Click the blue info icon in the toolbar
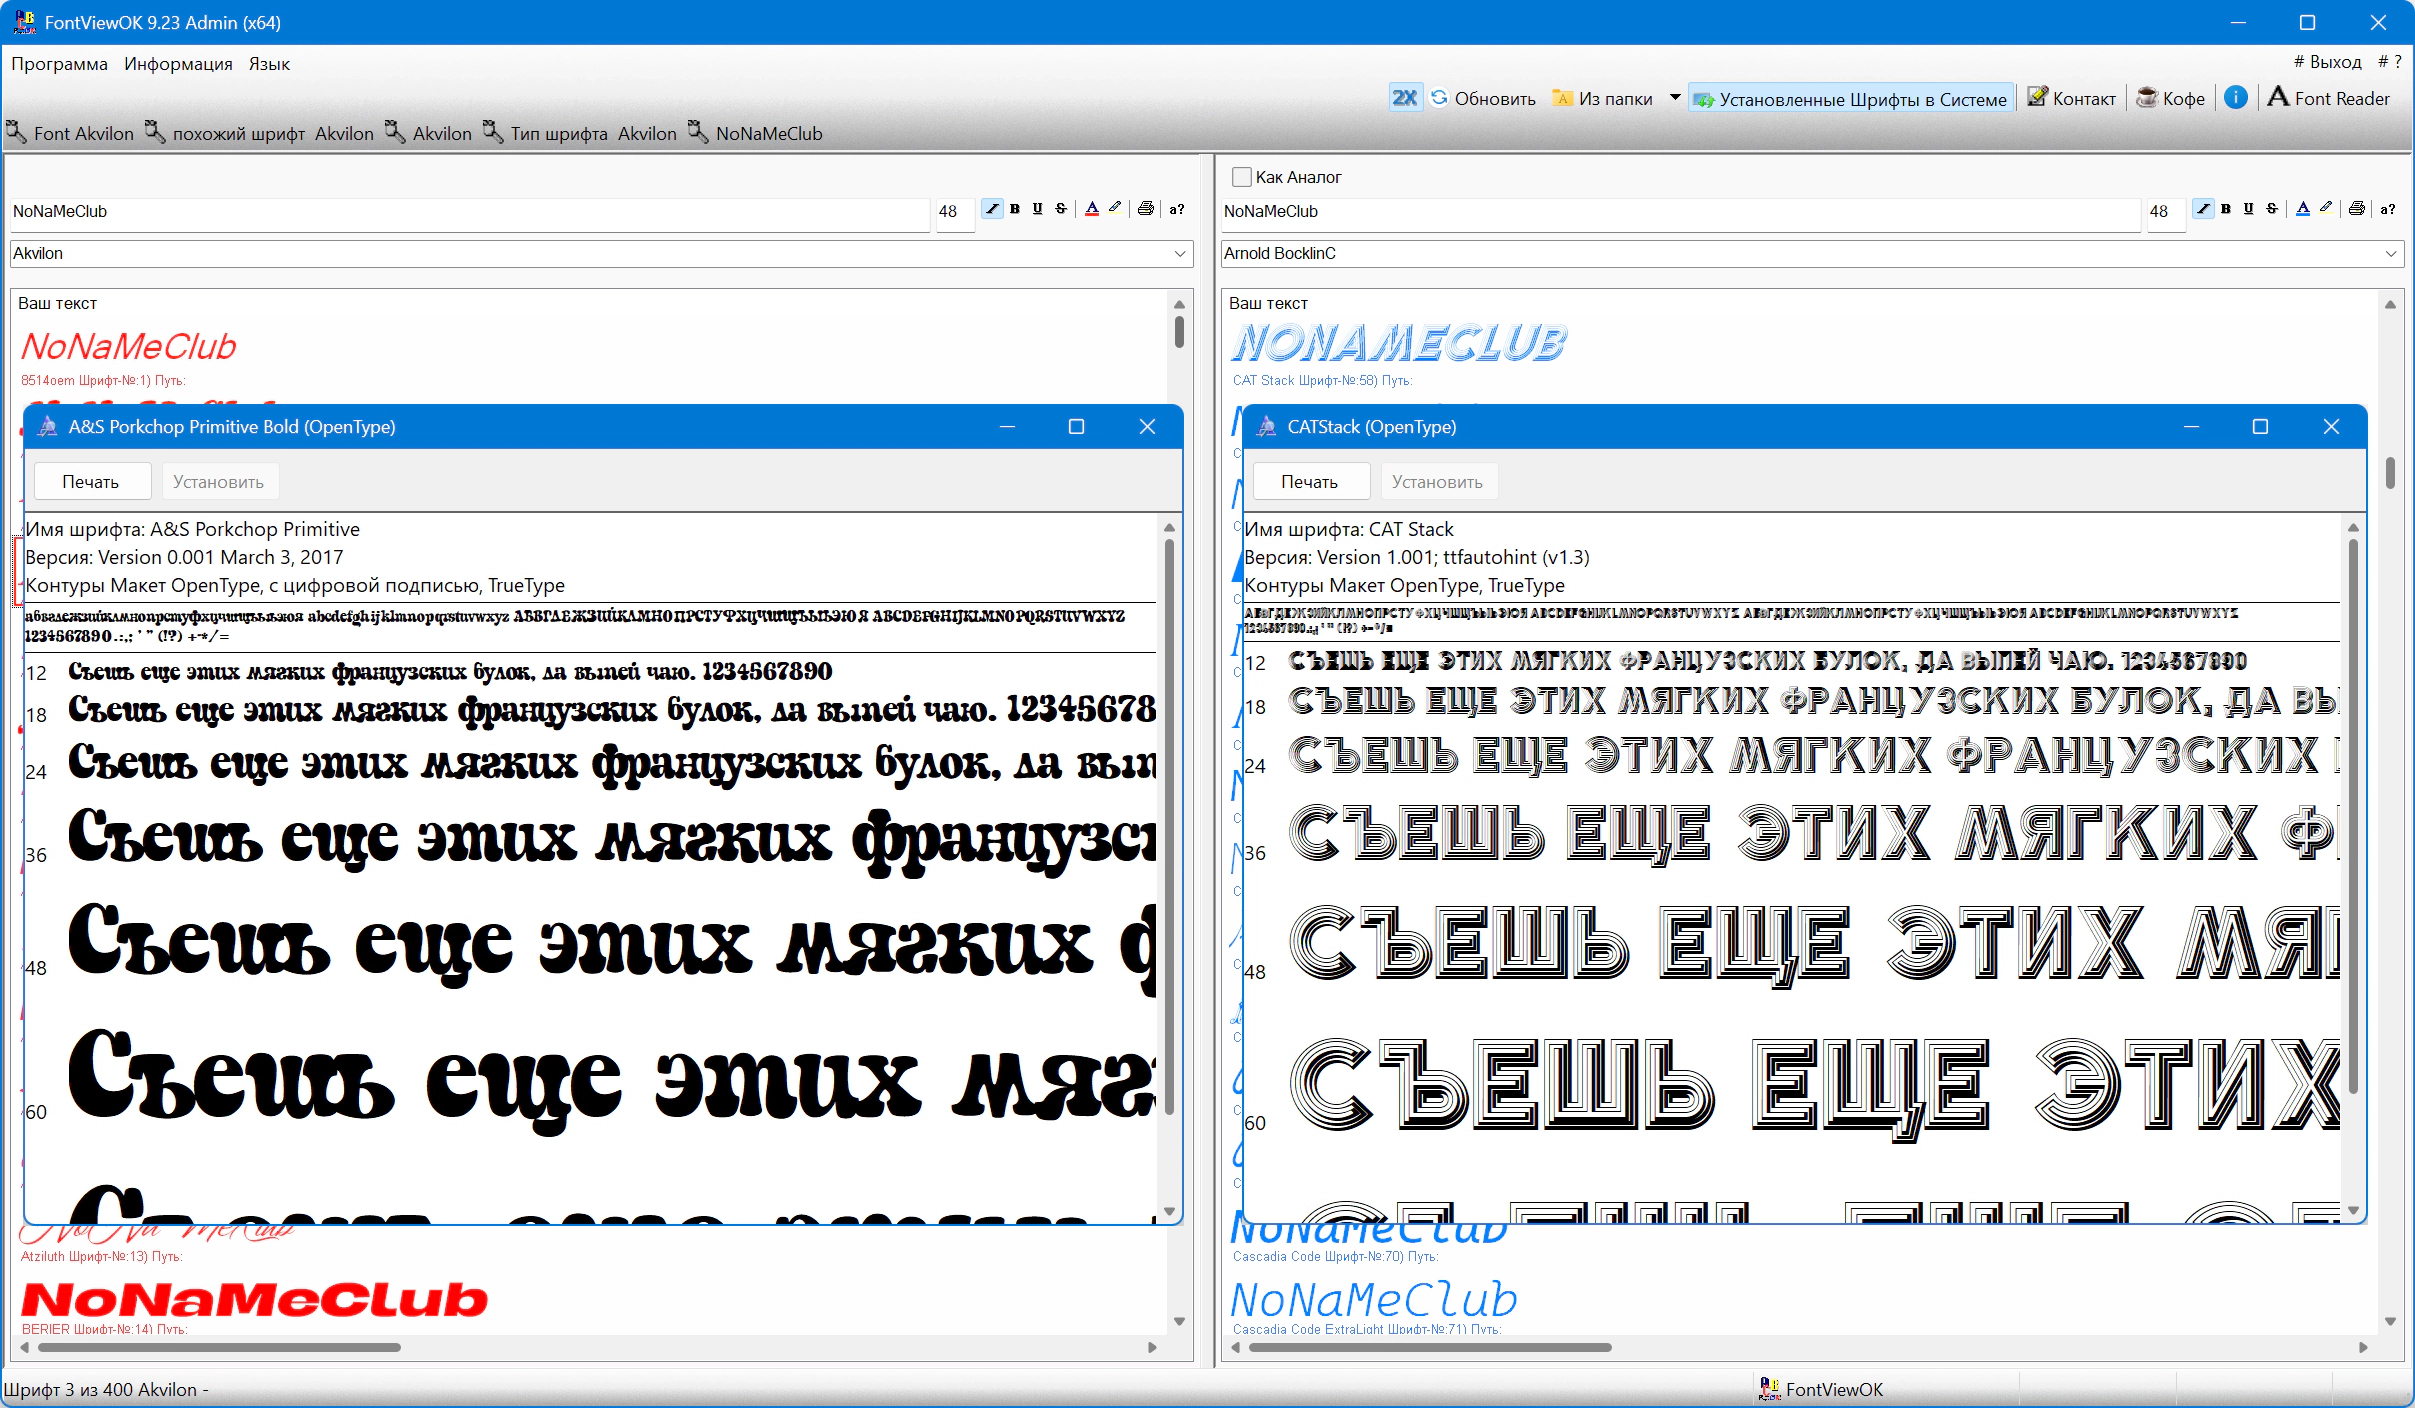The width and height of the screenshot is (2415, 1408). coord(2237,97)
